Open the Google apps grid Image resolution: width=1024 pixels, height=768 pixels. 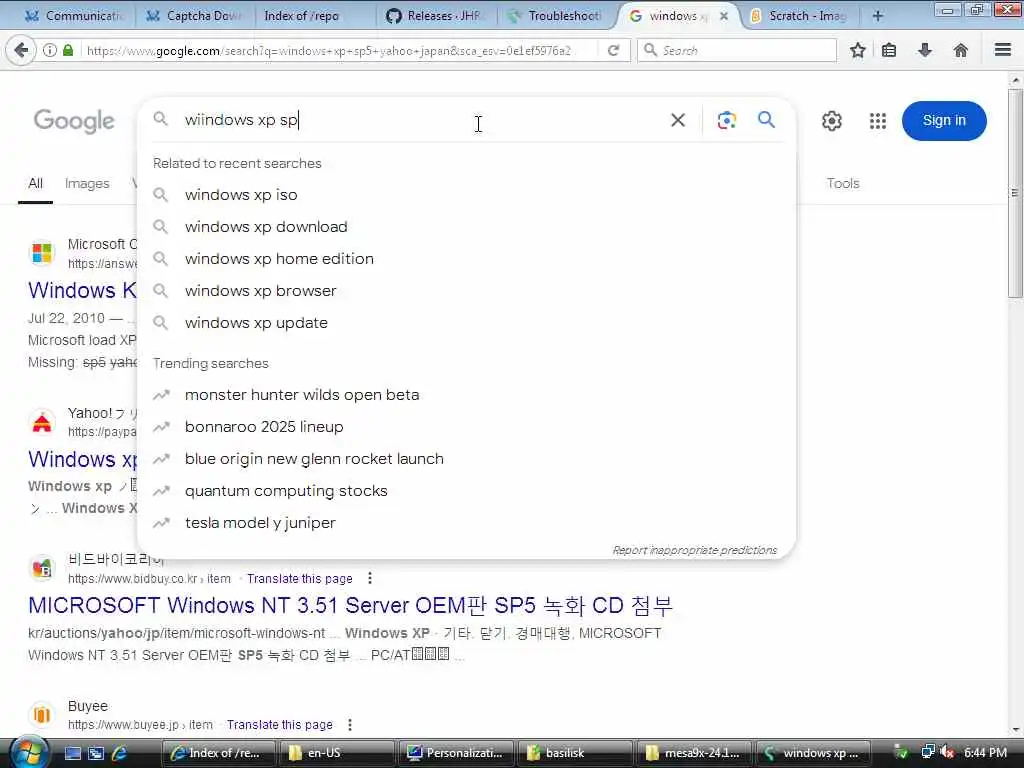coord(878,121)
